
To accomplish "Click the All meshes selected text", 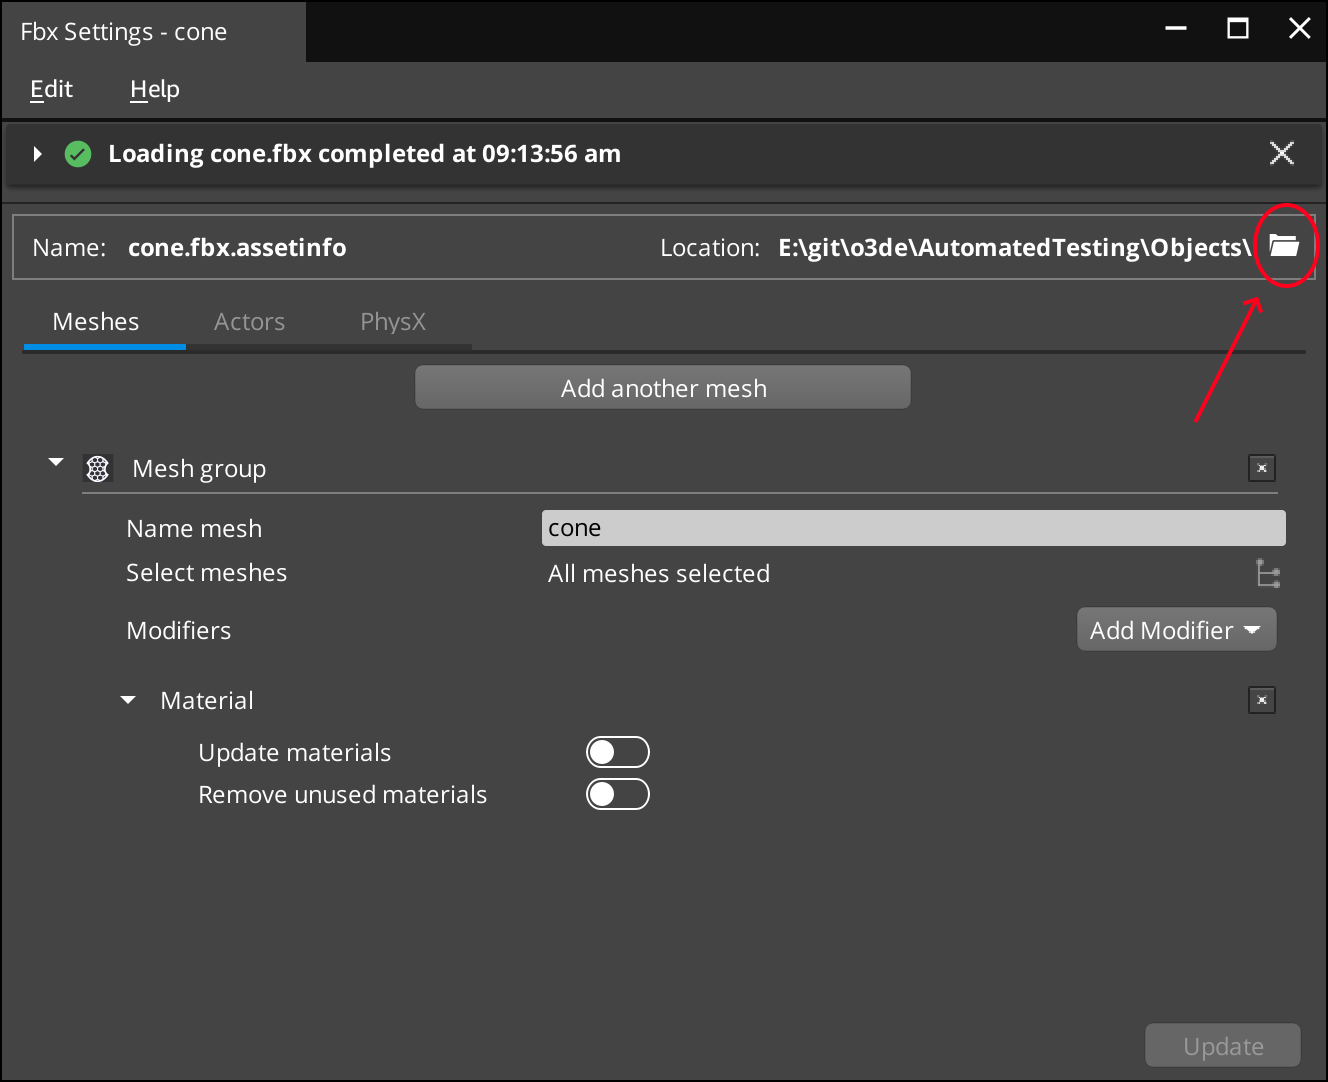I will pos(659,574).
